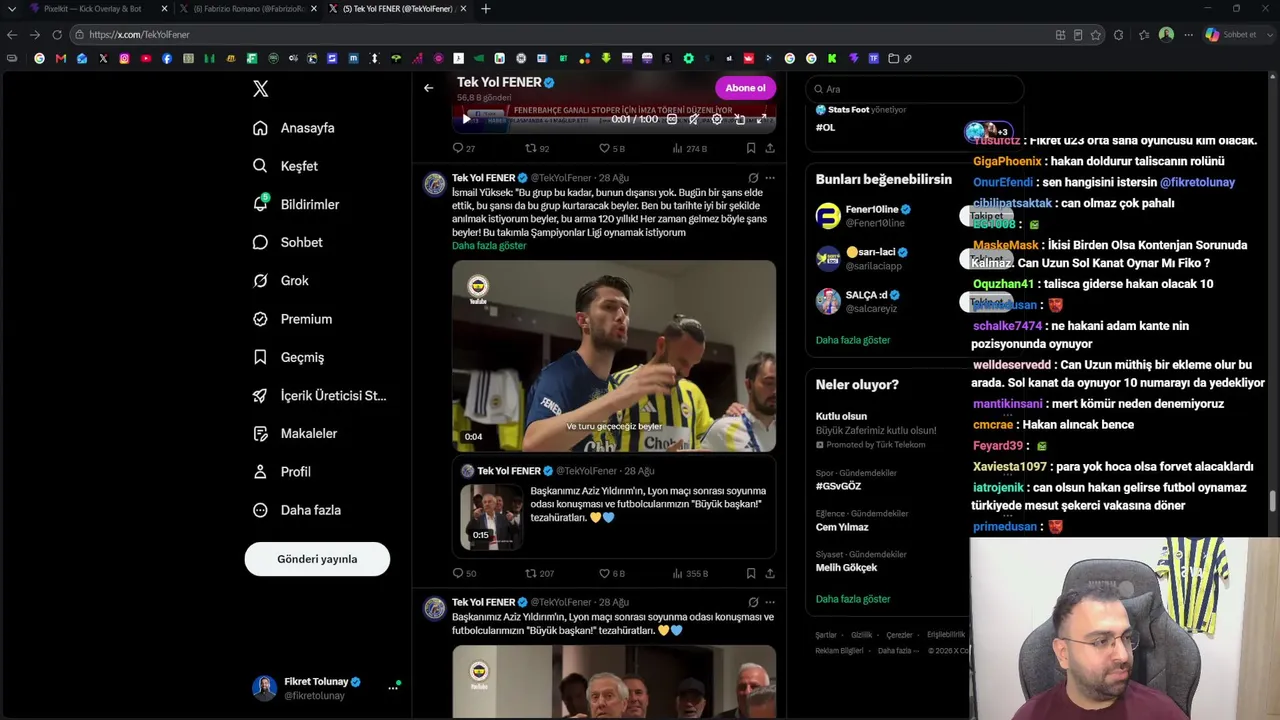Repost the post with 207 reposts
This screenshot has height=720, width=1280.
(x=540, y=574)
